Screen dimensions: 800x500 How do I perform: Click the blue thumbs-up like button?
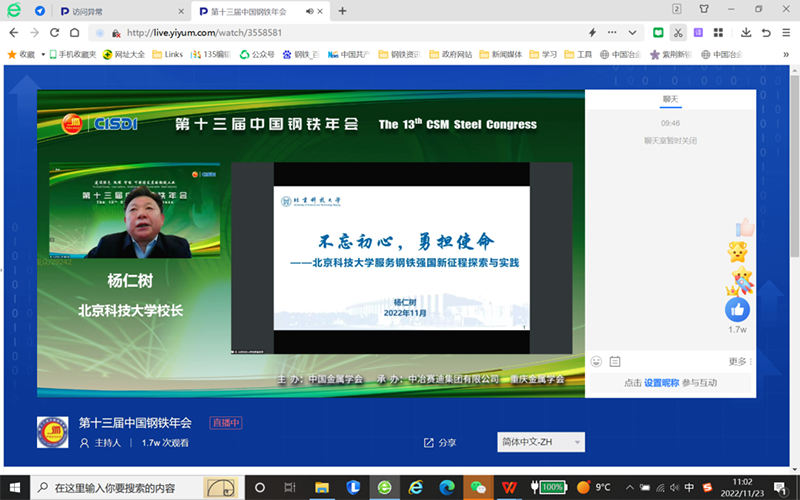(738, 309)
